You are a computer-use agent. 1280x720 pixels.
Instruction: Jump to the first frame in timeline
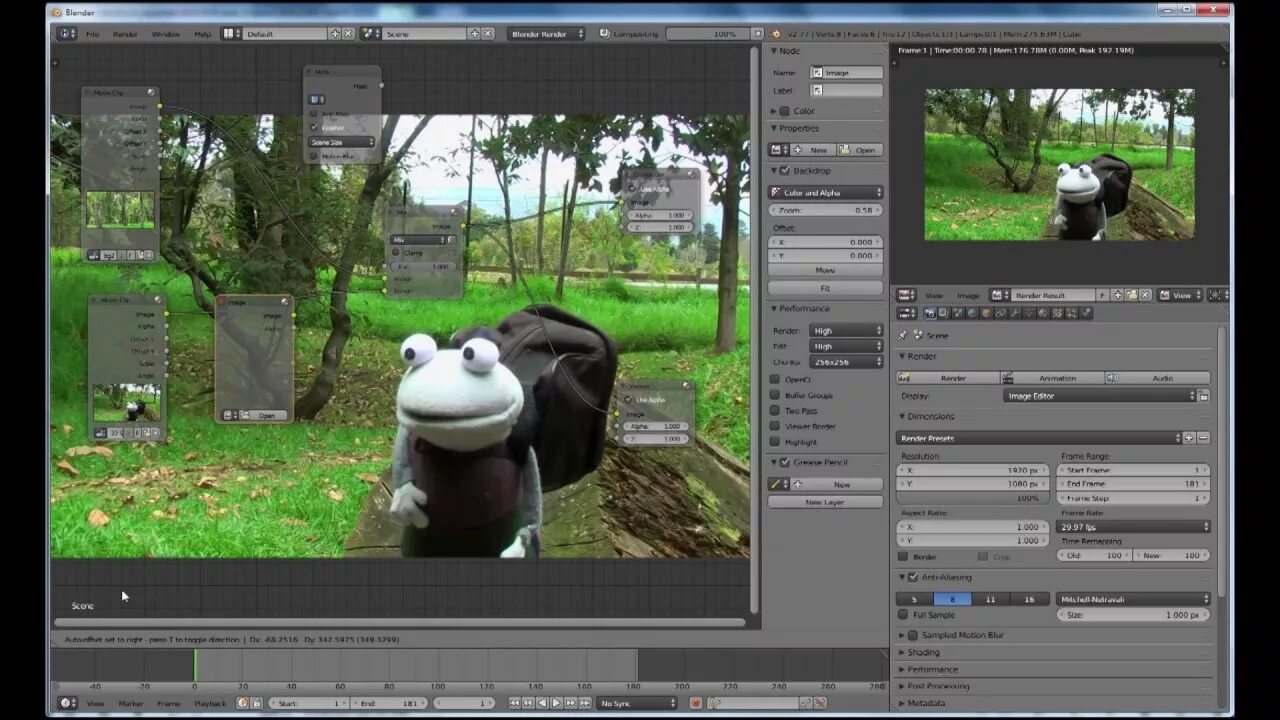tap(514, 703)
